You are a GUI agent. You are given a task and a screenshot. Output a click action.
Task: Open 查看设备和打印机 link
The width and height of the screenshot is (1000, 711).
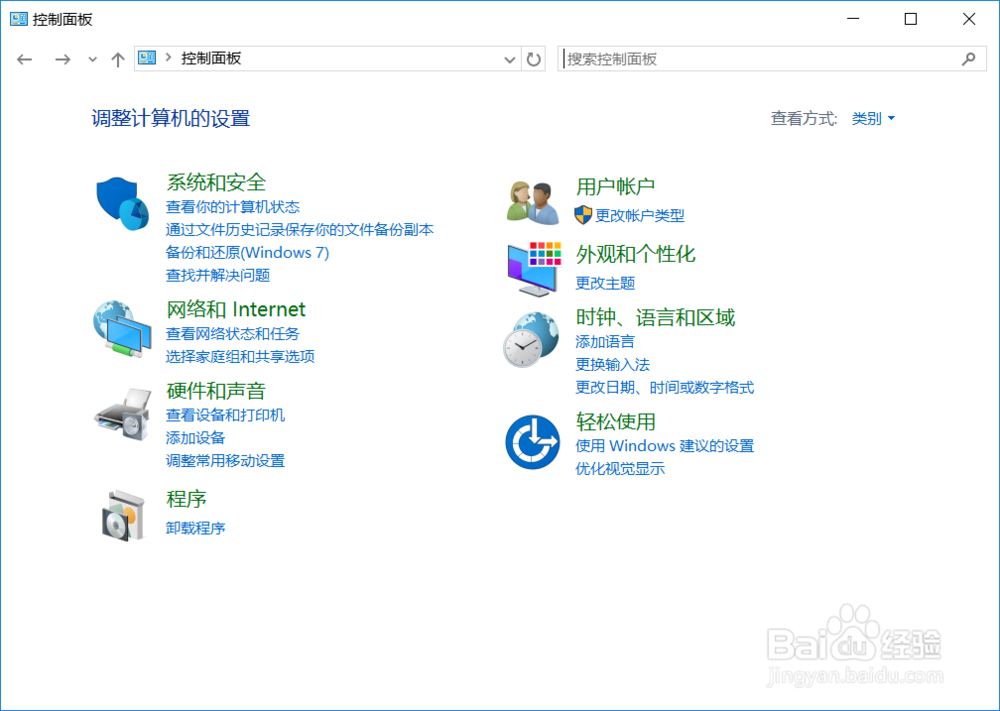click(x=224, y=415)
